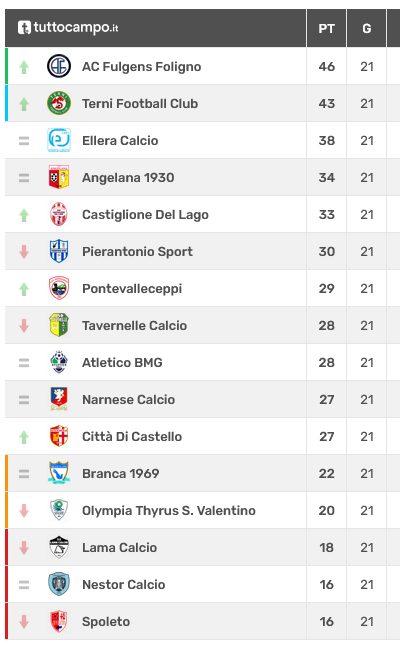The image size is (400, 656).
Task: Sort standings by the PT column header
Action: point(326,28)
